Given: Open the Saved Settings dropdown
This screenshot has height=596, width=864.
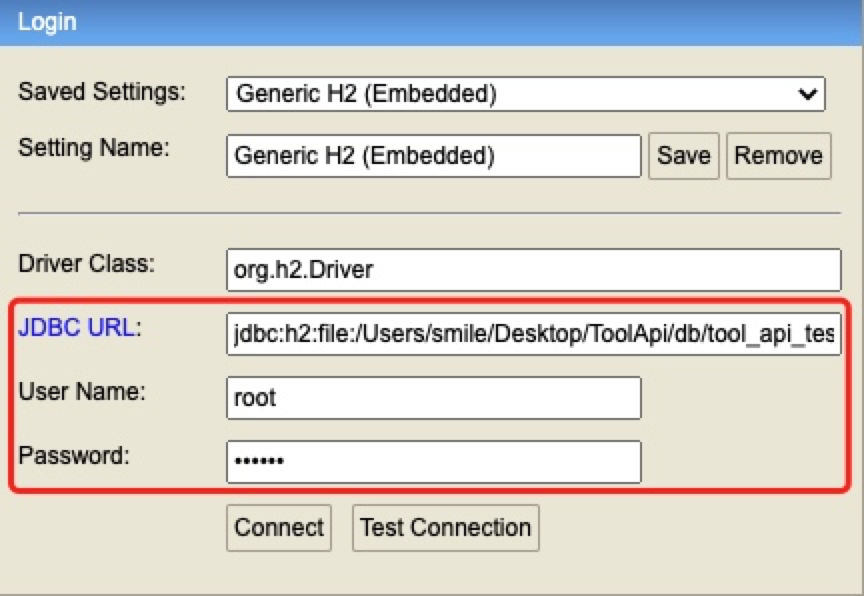Looking at the screenshot, I should coord(525,95).
